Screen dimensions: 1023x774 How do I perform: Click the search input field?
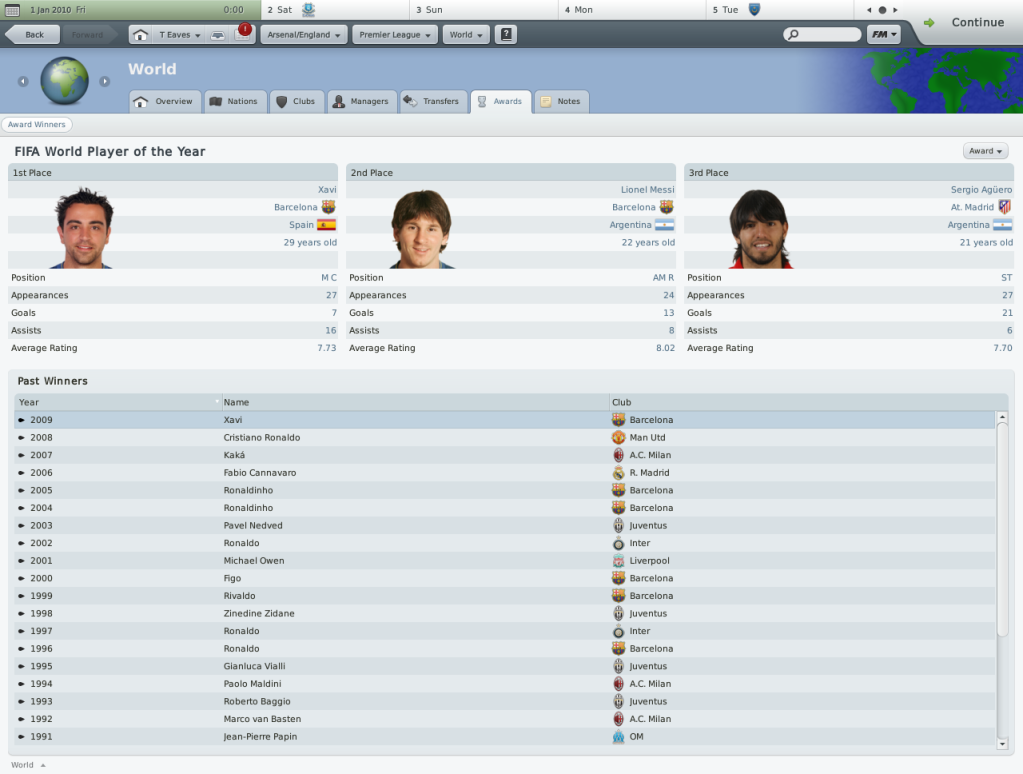coord(822,35)
